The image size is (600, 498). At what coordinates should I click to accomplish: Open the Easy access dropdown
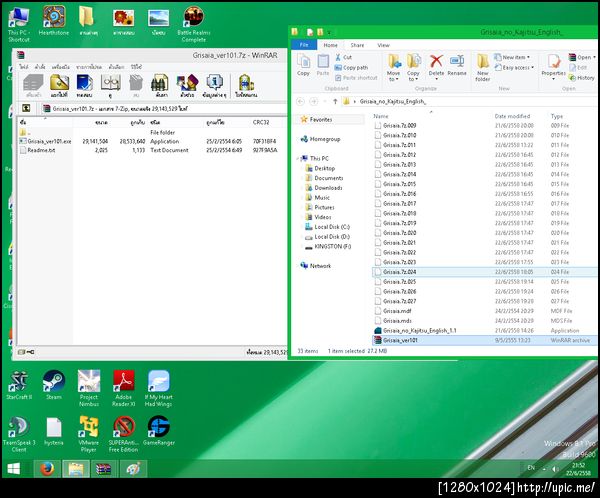(514, 68)
